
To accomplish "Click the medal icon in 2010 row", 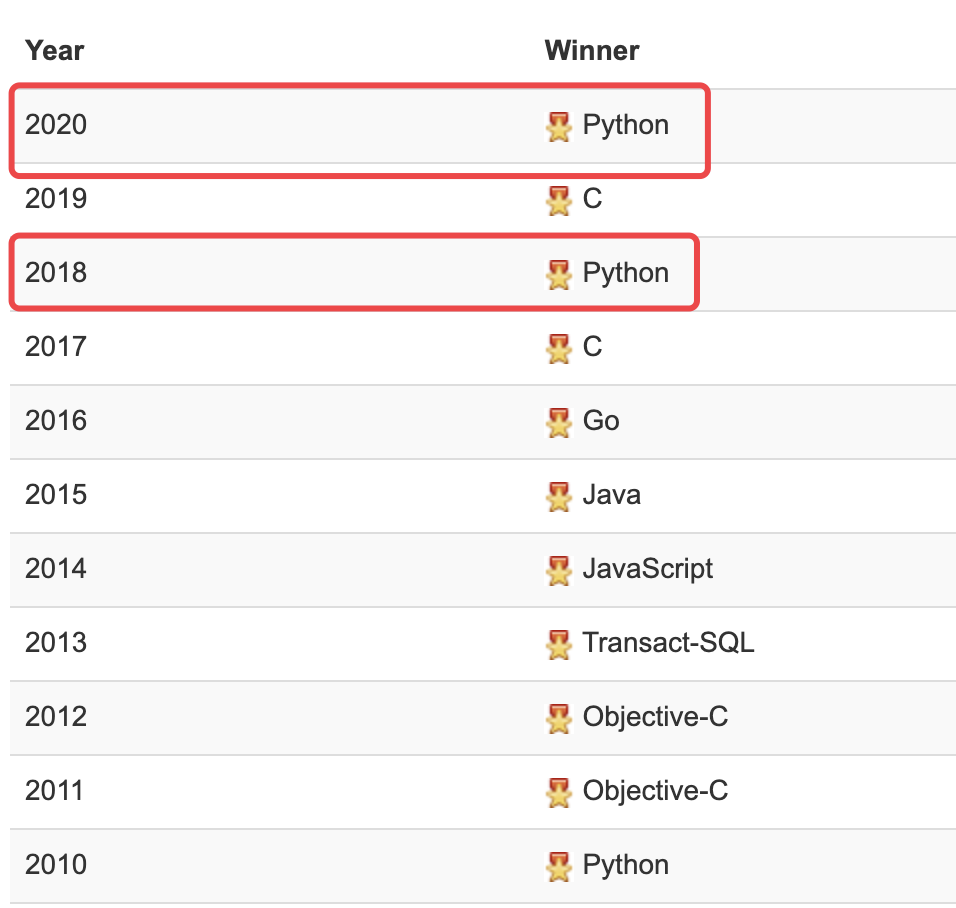I will click(558, 867).
